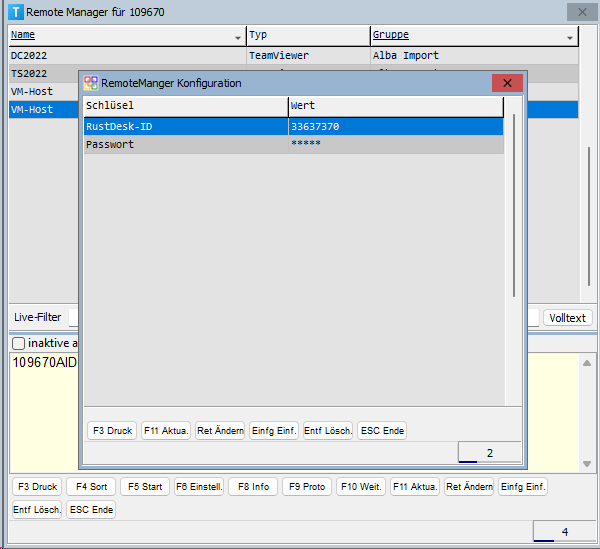Click Ret Ändern in the Konfiguration dialog

[220, 431]
